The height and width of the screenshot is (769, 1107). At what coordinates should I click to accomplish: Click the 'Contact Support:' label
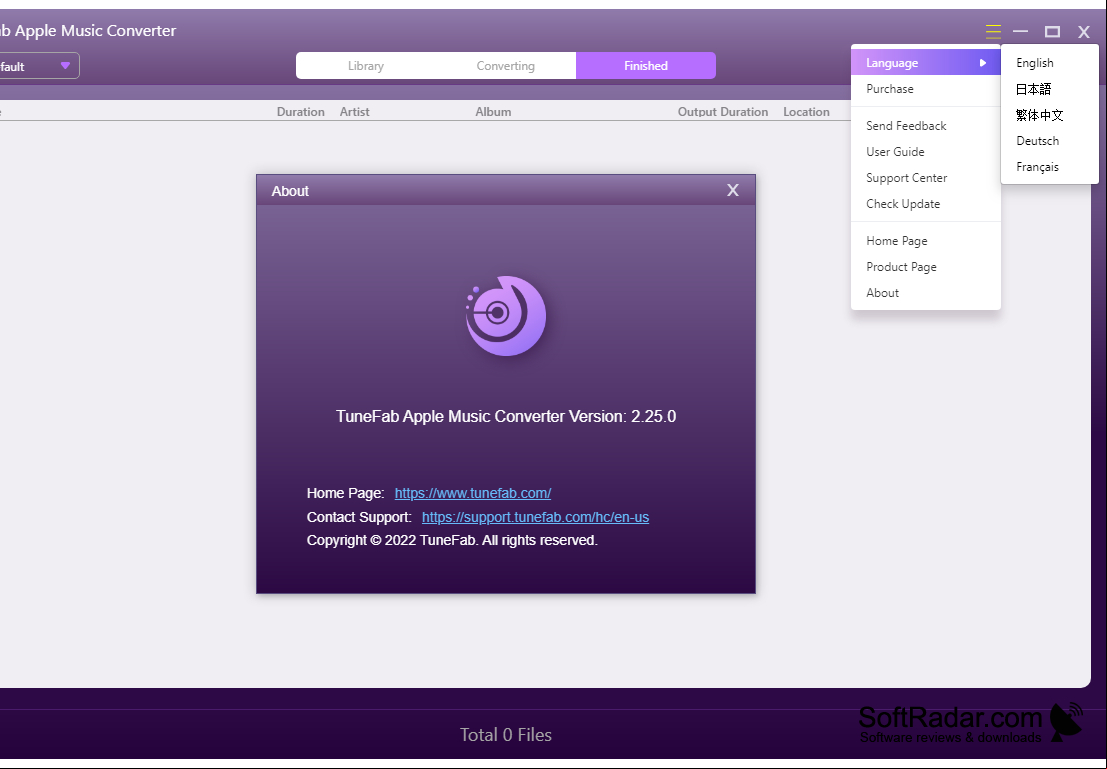coord(359,517)
